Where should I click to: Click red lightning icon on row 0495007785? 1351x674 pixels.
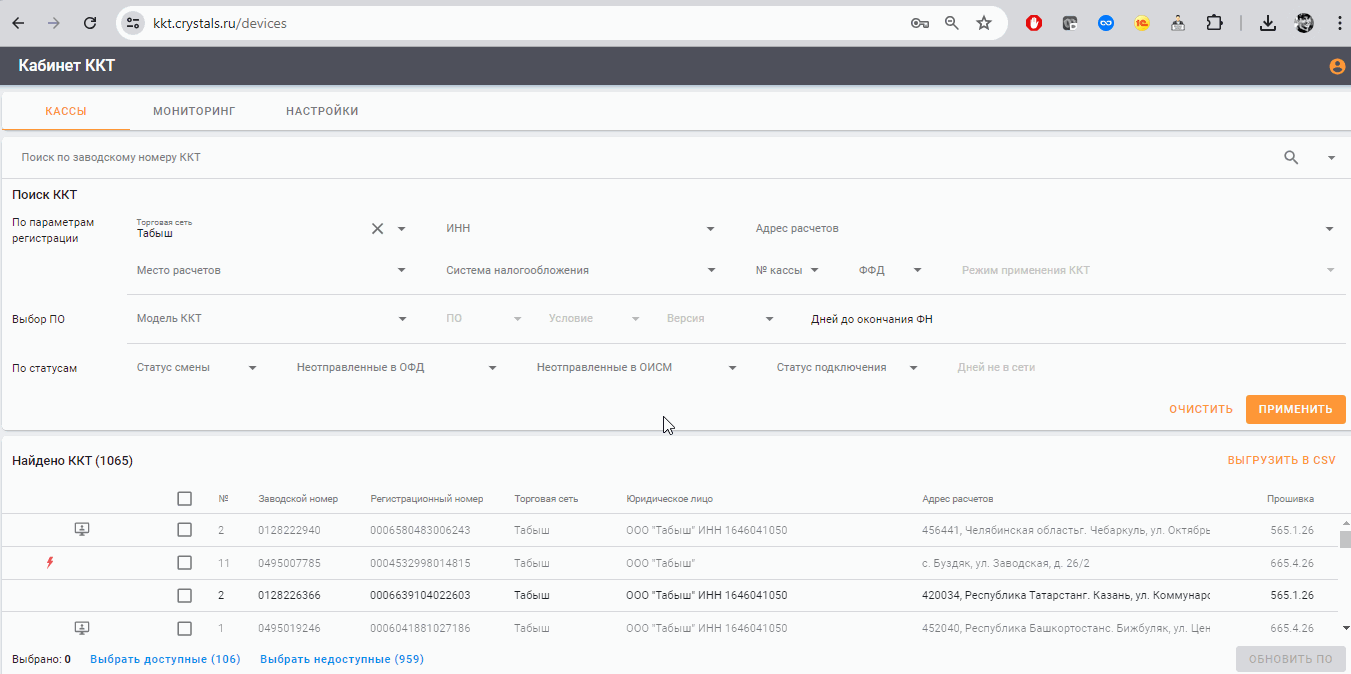coord(51,563)
